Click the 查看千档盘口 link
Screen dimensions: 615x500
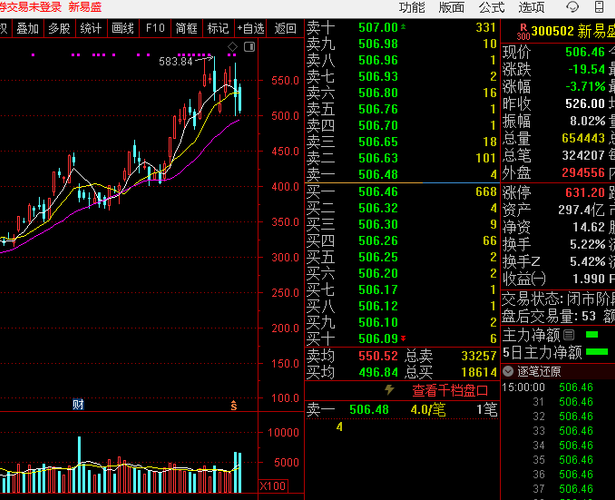(x=450, y=390)
